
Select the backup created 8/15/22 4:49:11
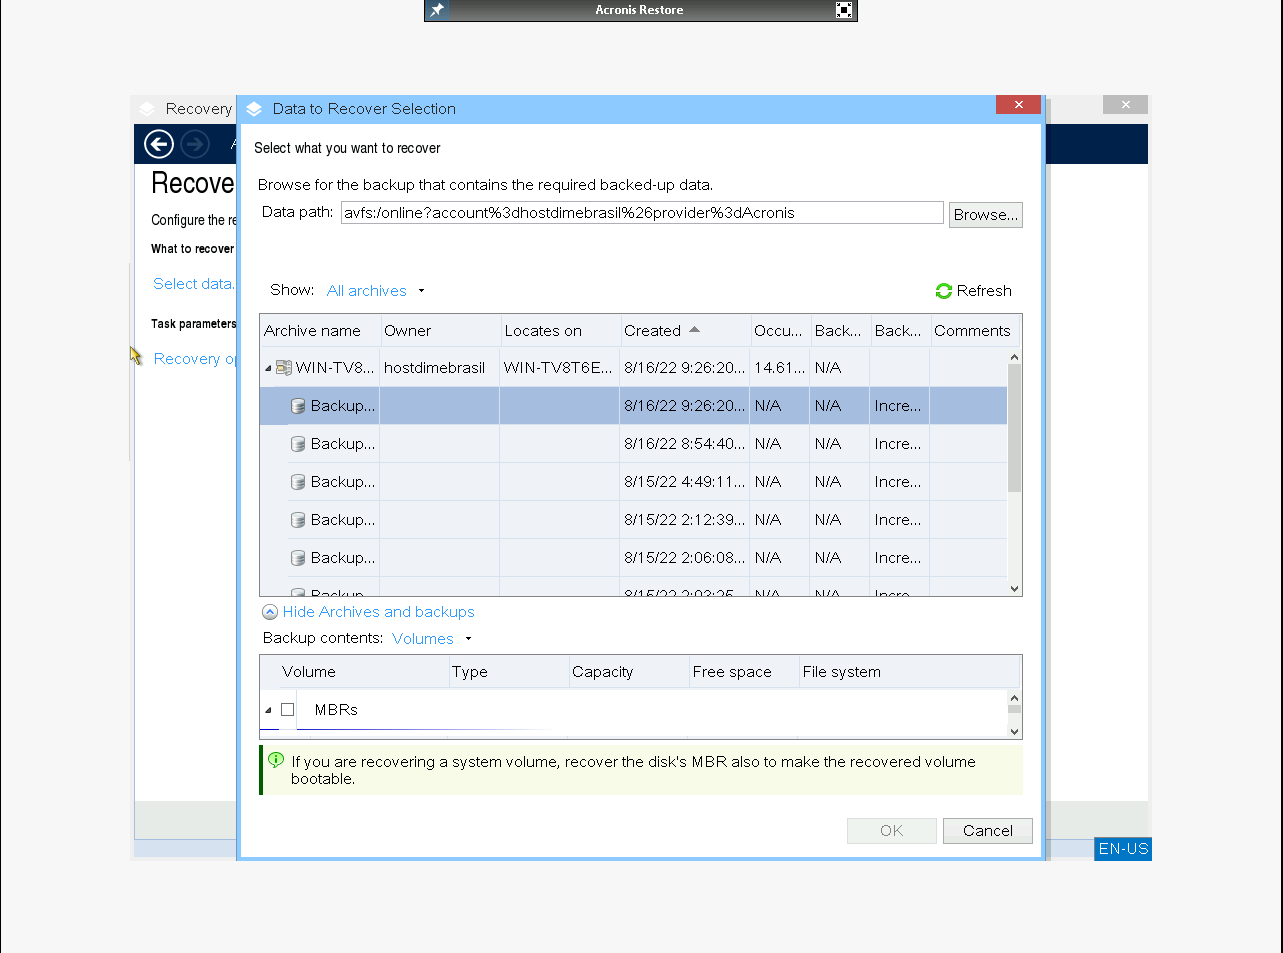pos(634,482)
